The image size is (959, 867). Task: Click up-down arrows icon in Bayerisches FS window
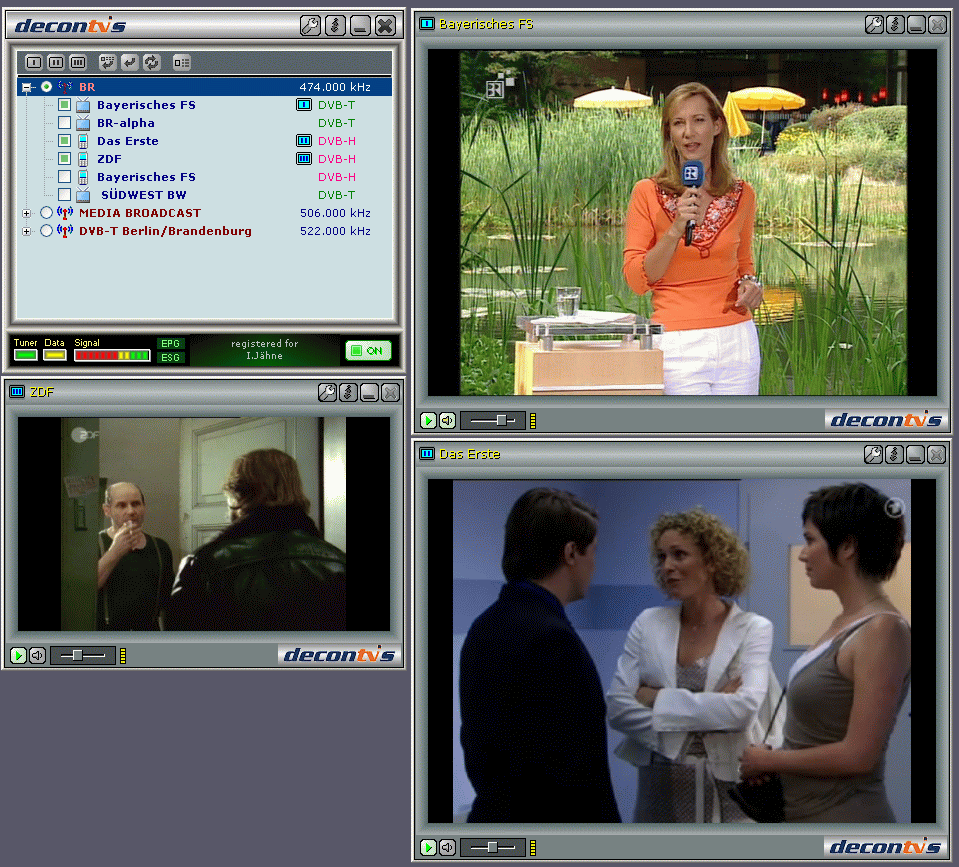tap(895, 24)
